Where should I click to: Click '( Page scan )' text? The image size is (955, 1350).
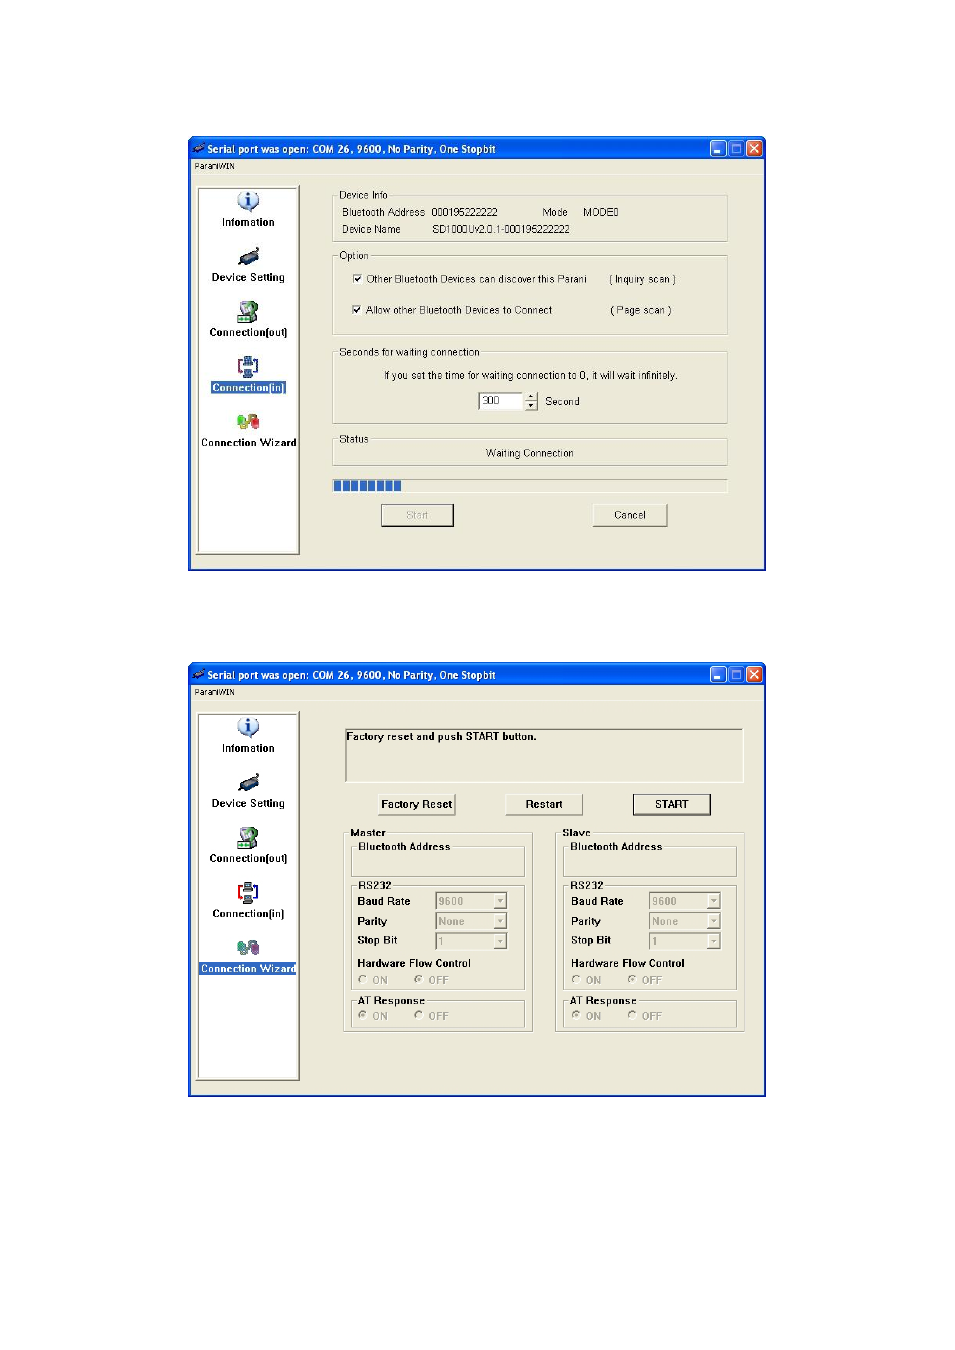pos(641,310)
